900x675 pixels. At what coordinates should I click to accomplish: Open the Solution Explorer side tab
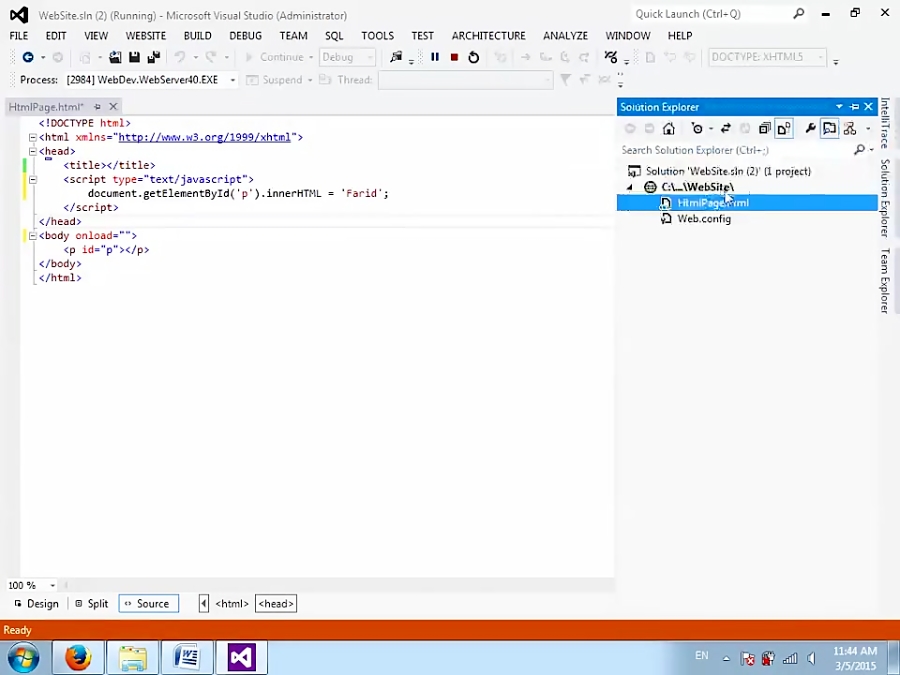click(885, 198)
